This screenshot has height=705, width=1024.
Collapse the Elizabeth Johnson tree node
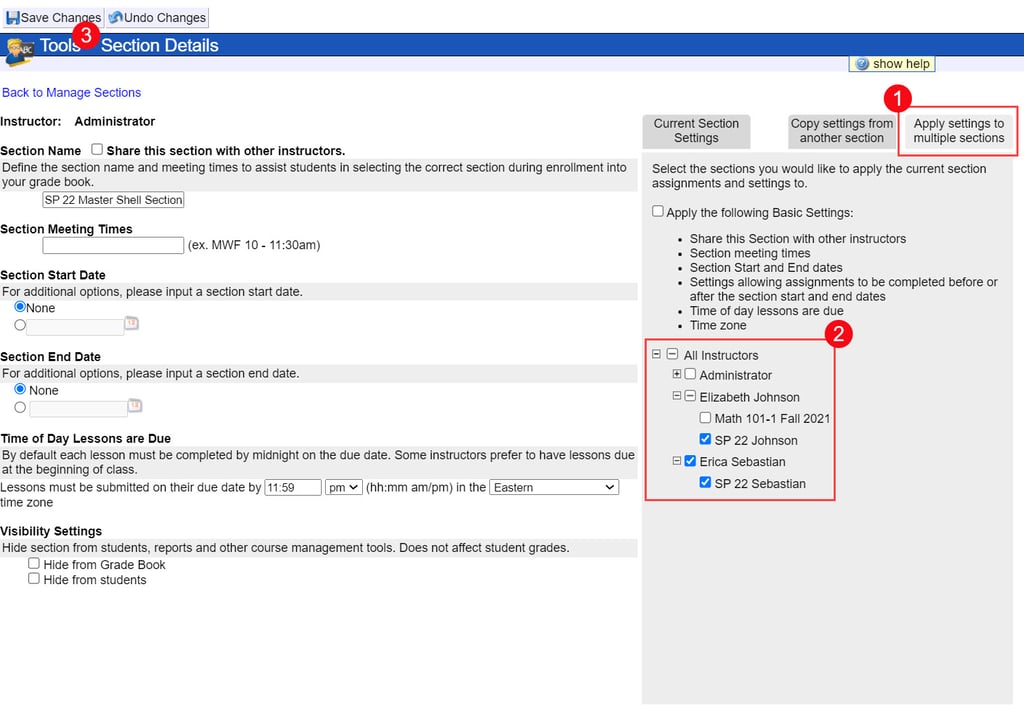[677, 396]
